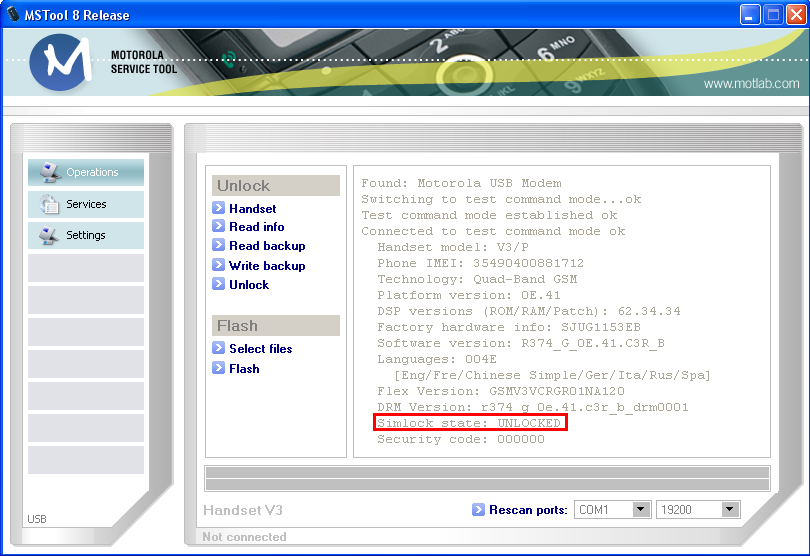The image size is (810, 556).
Task: Choose Handset under Unlock
Action: [x=253, y=209]
